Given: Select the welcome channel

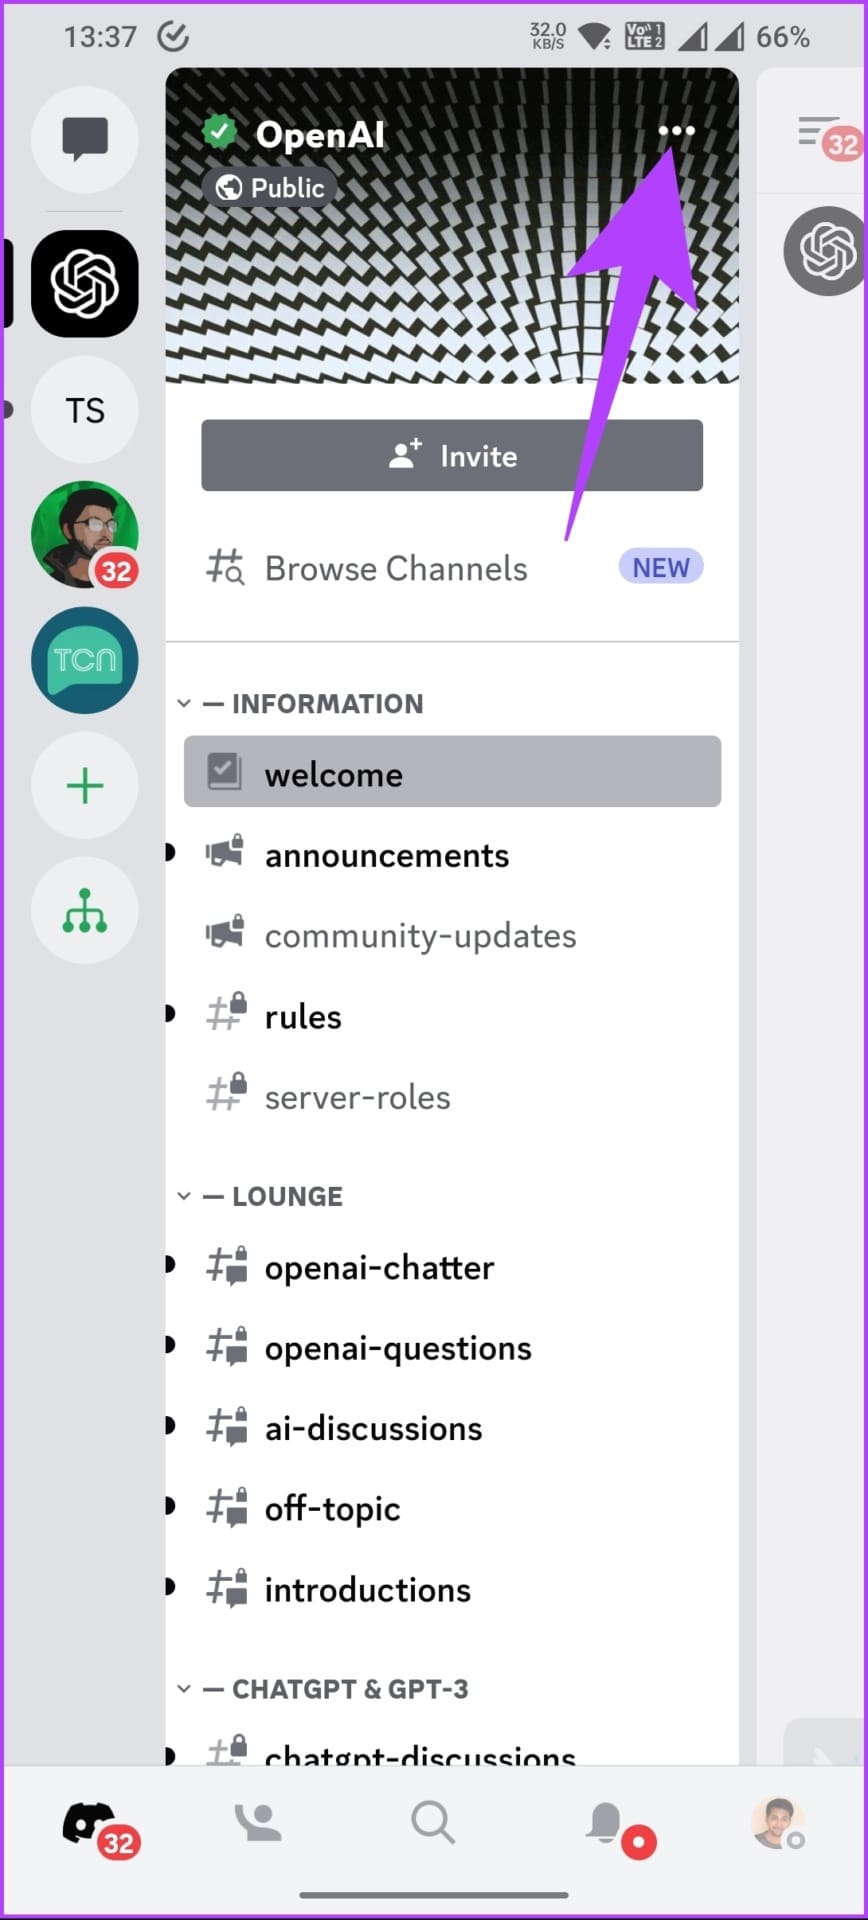Looking at the screenshot, I should click(452, 772).
